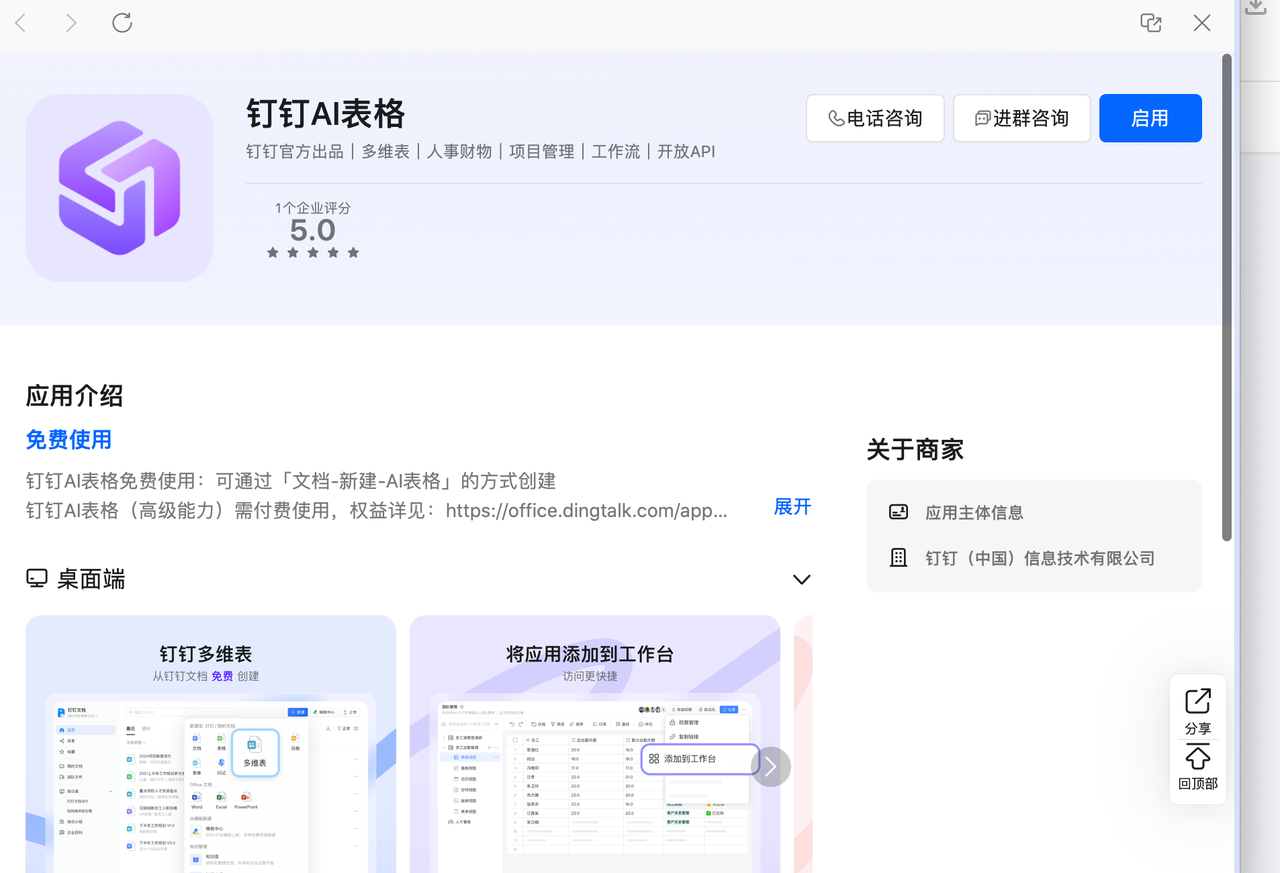Click the 电话咨询 button
The height and width of the screenshot is (873, 1280).
(x=875, y=118)
